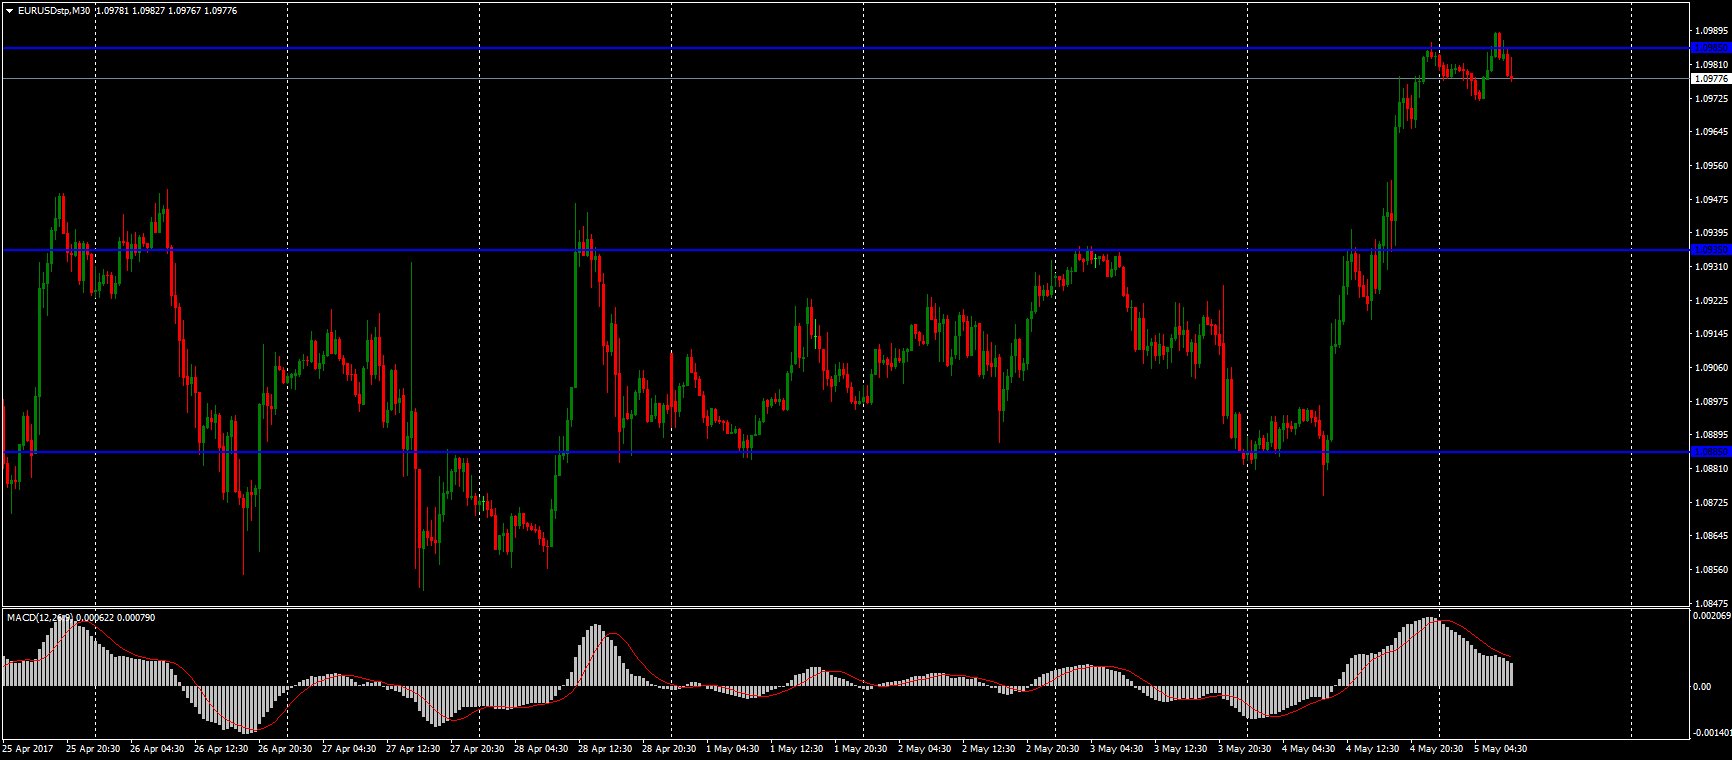Image resolution: width=1732 pixels, height=760 pixels.
Task: Click the 1.09810 price scale label
Action: point(1712,64)
